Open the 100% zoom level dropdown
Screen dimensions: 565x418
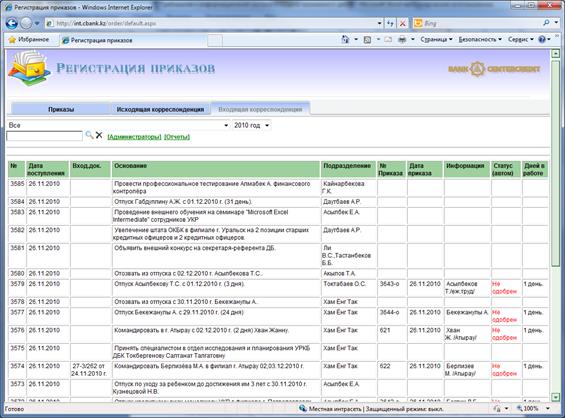548,409
